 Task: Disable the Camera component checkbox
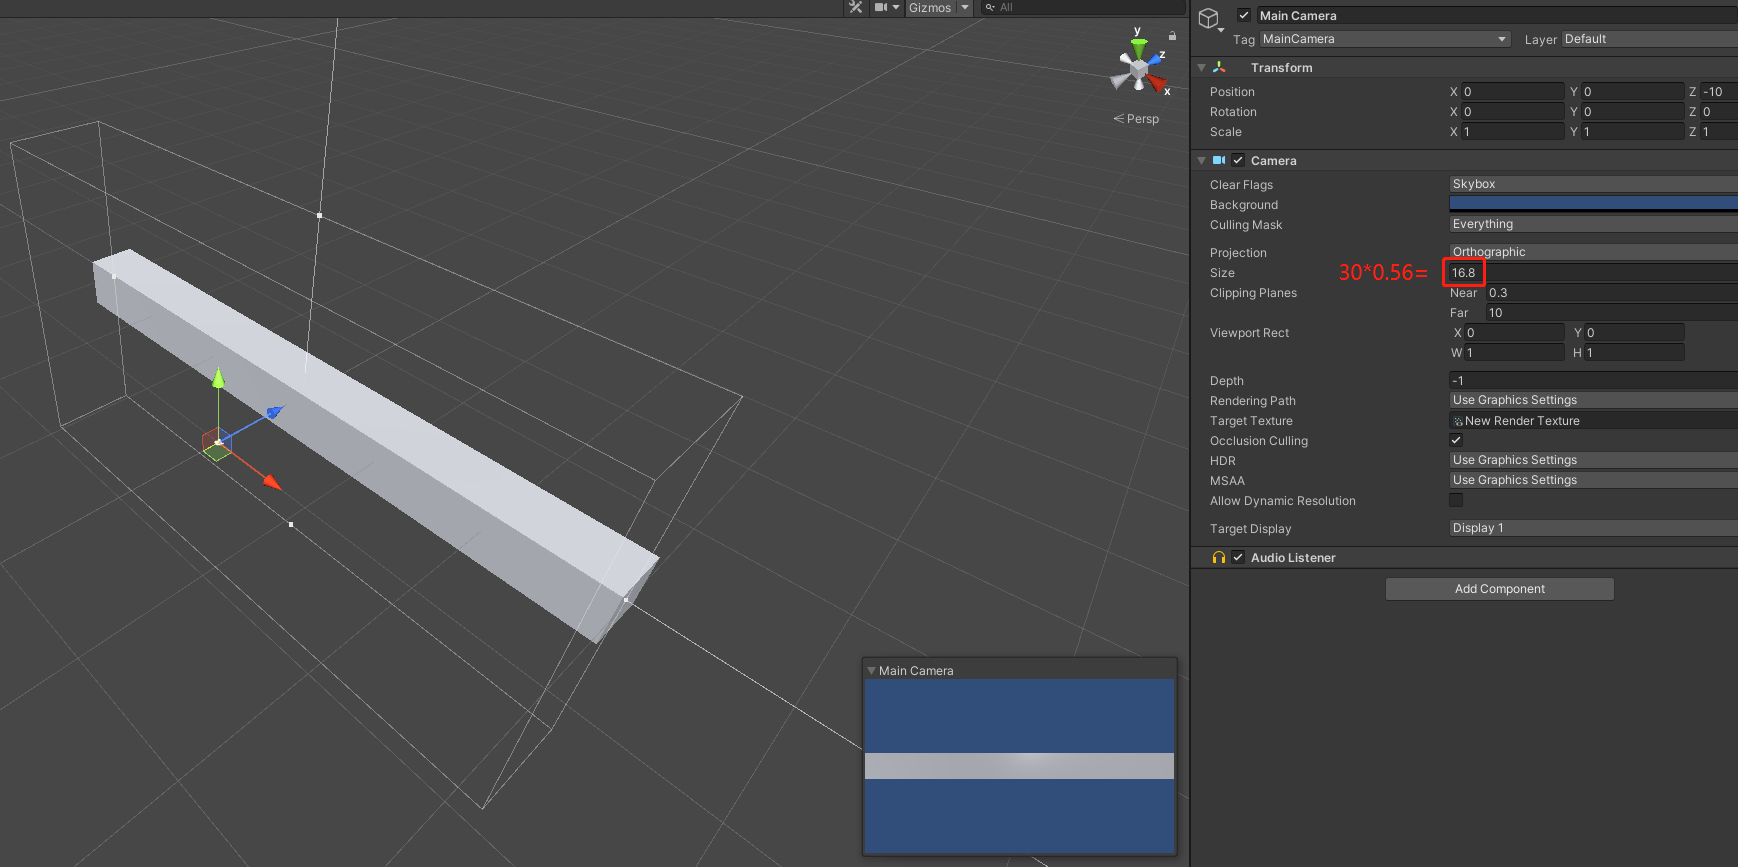pyautogui.click(x=1238, y=160)
